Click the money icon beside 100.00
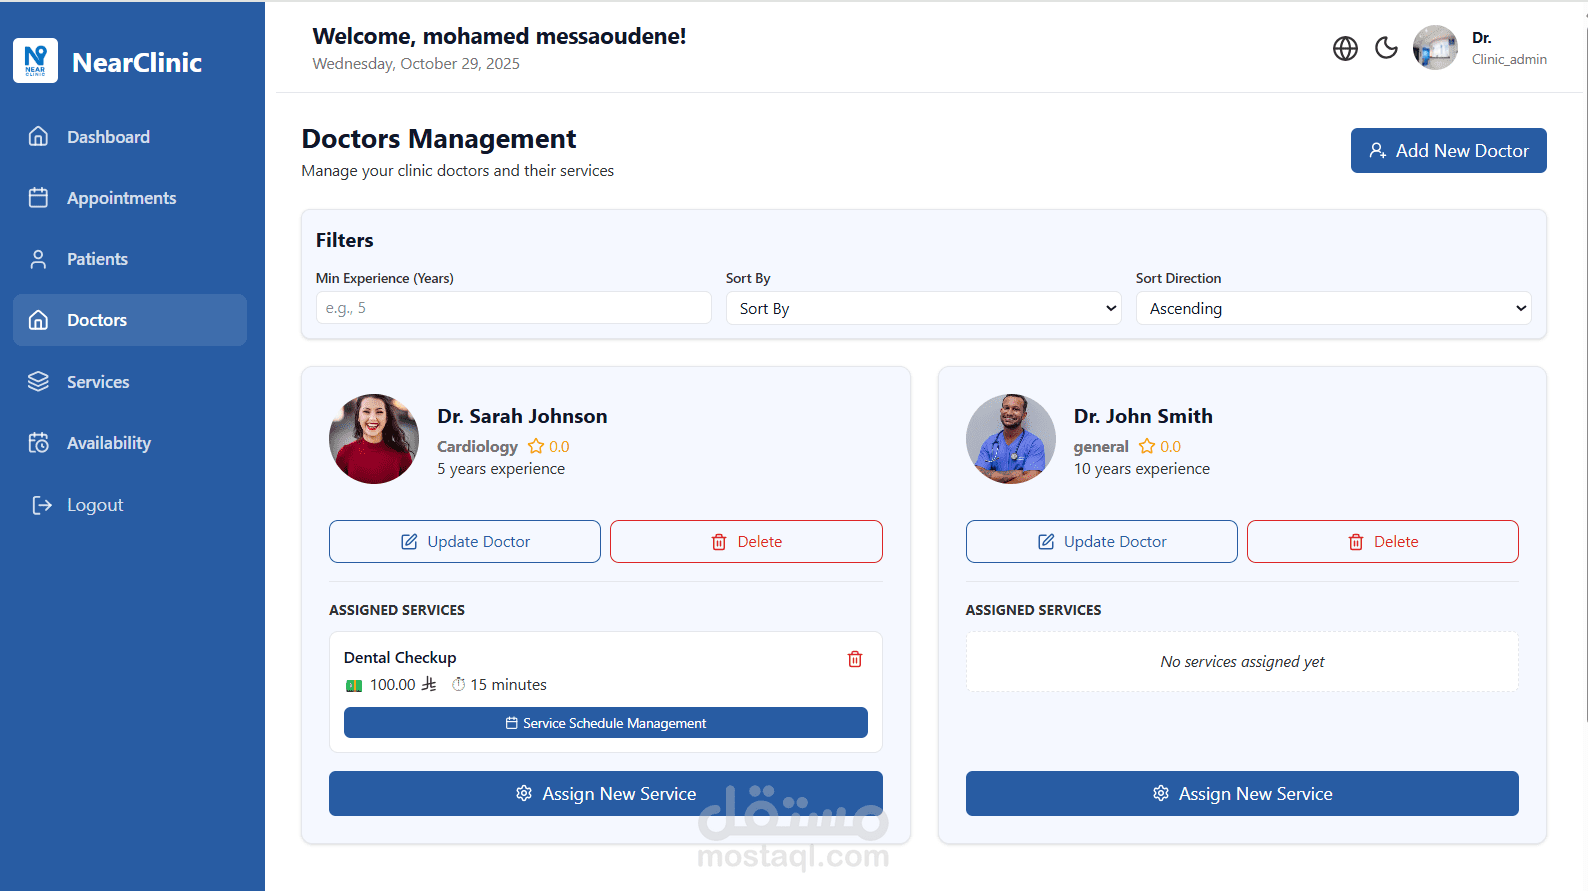The height and width of the screenshot is (891, 1588). click(x=354, y=685)
